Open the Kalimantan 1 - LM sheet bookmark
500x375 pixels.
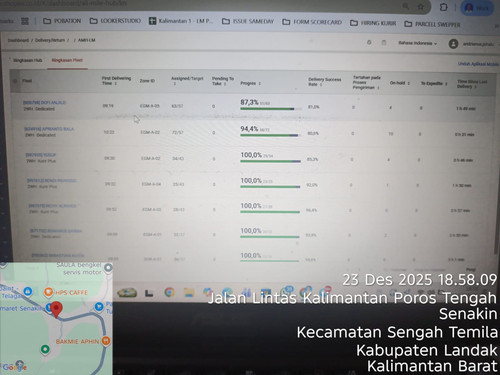tap(181, 21)
